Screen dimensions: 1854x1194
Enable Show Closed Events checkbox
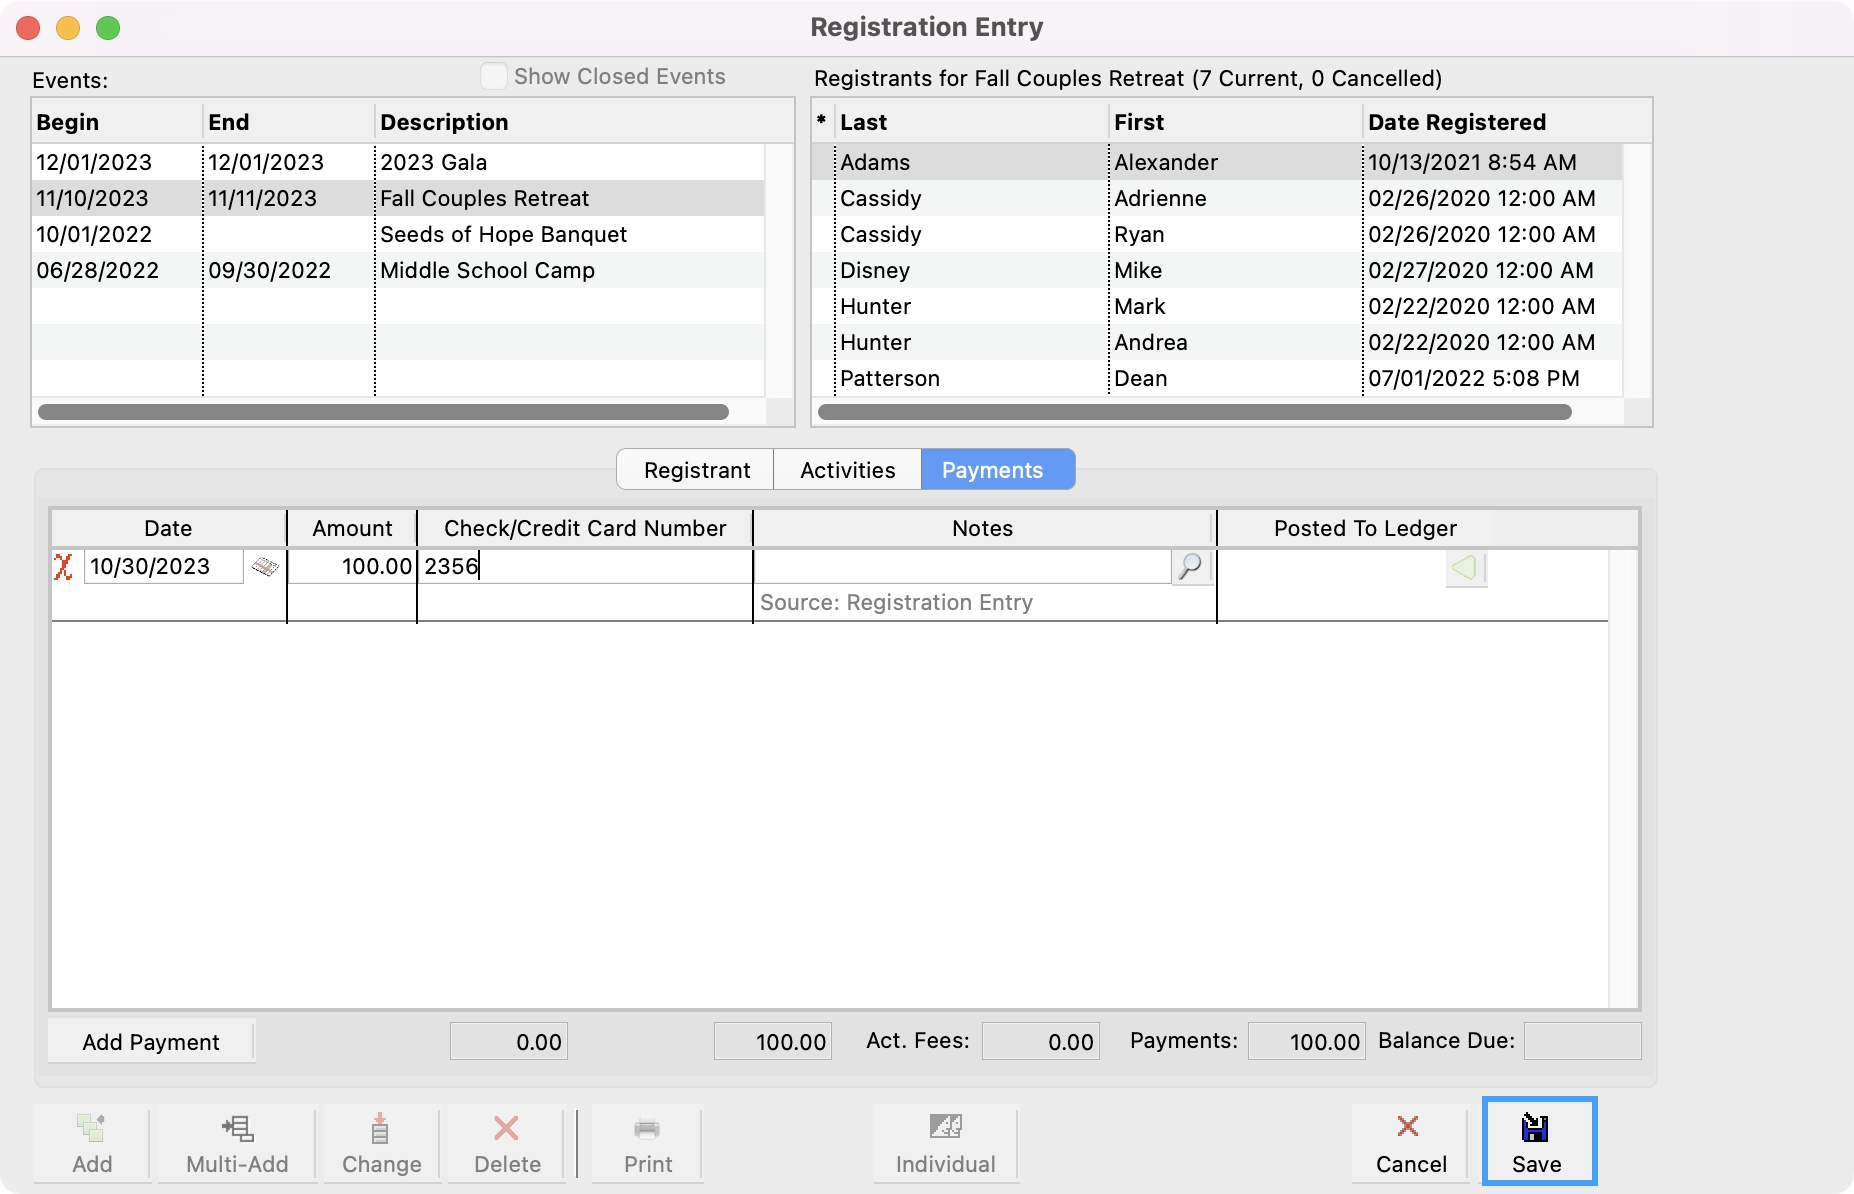tap(494, 77)
